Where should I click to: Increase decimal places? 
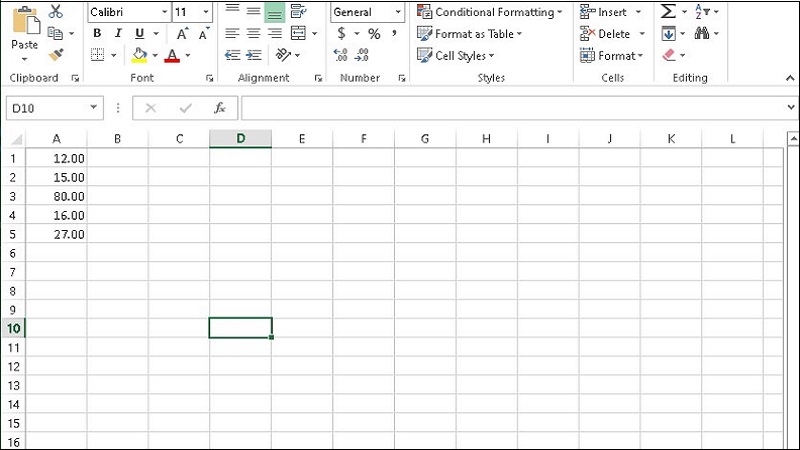click(x=340, y=55)
